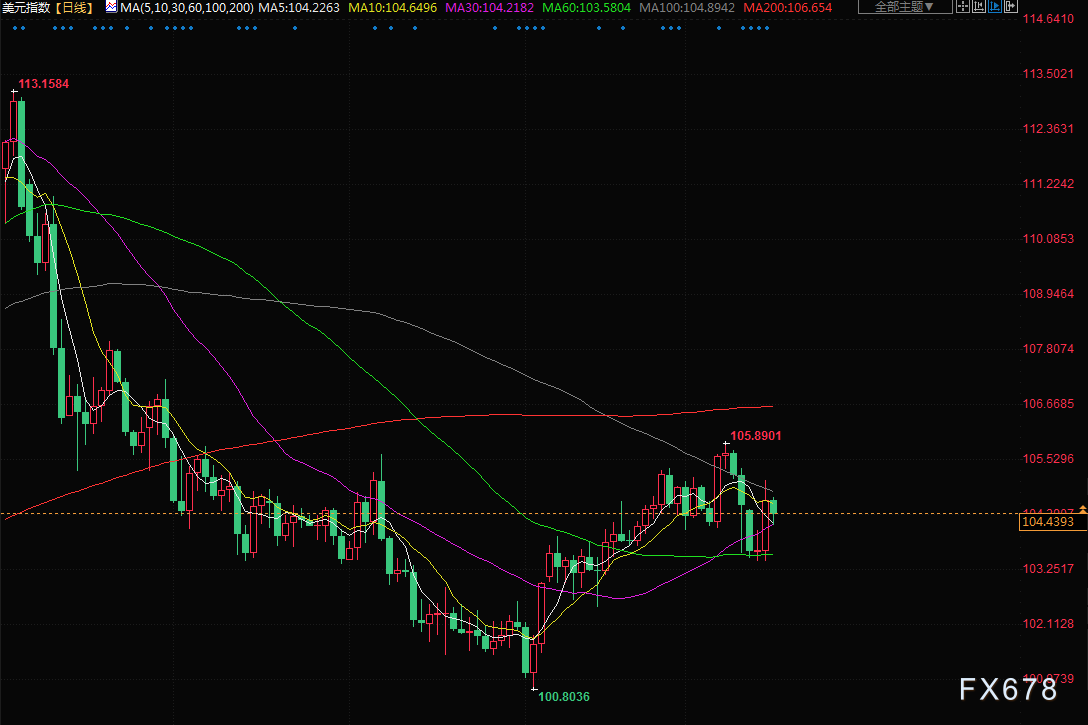Image resolution: width=1088 pixels, height=725 pixels.
Task: Click the 日线 period label
Action: click(x=74, y=8)
